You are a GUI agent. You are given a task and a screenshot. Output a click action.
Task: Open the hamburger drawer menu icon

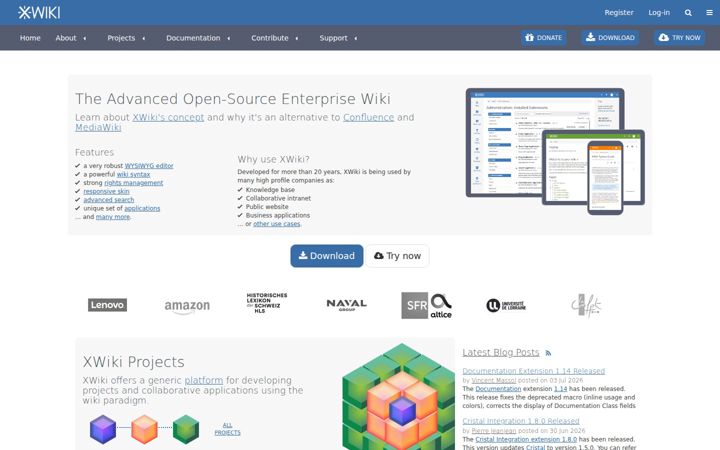click(709, 13)
